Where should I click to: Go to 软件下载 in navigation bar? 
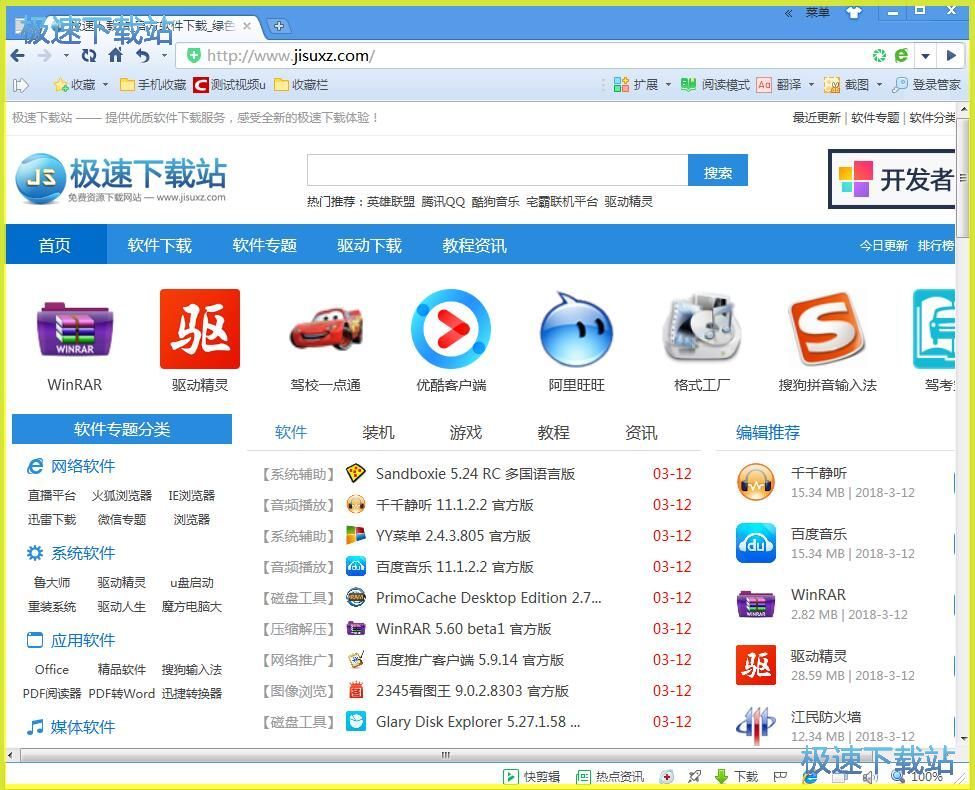pyautogui.click(x=159, y=245)
